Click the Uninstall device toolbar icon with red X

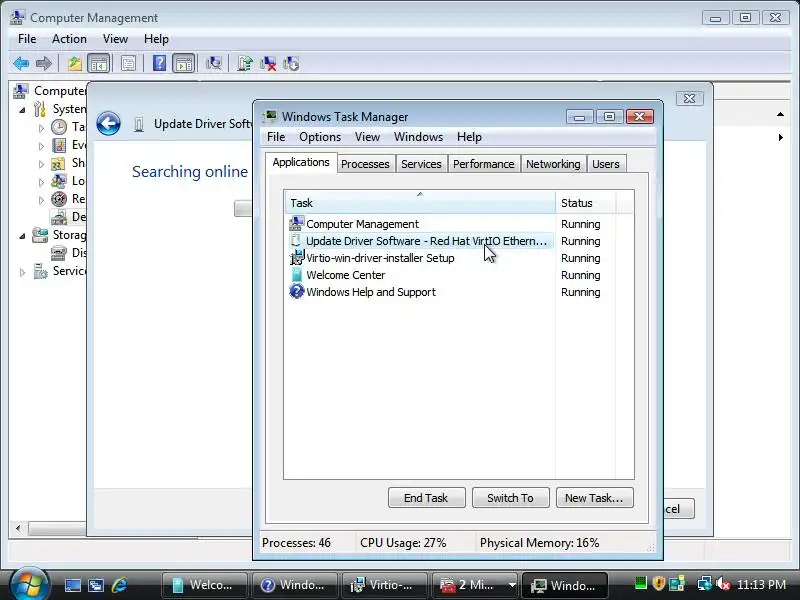(268, 64)
